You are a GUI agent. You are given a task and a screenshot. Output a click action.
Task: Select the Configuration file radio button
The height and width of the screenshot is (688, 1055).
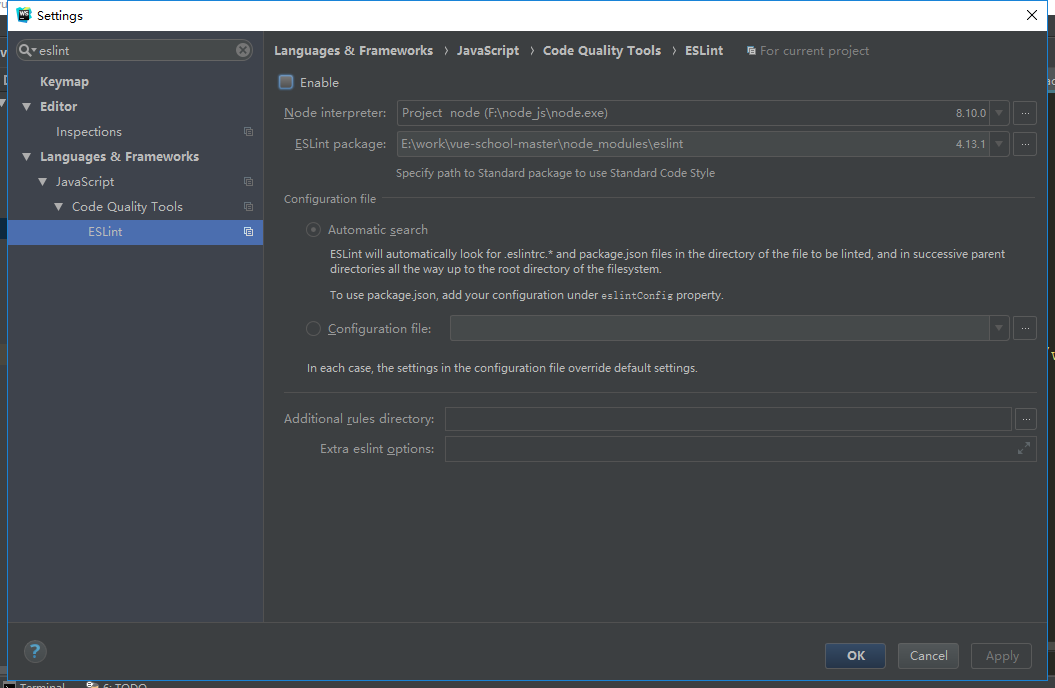[313, 329]
